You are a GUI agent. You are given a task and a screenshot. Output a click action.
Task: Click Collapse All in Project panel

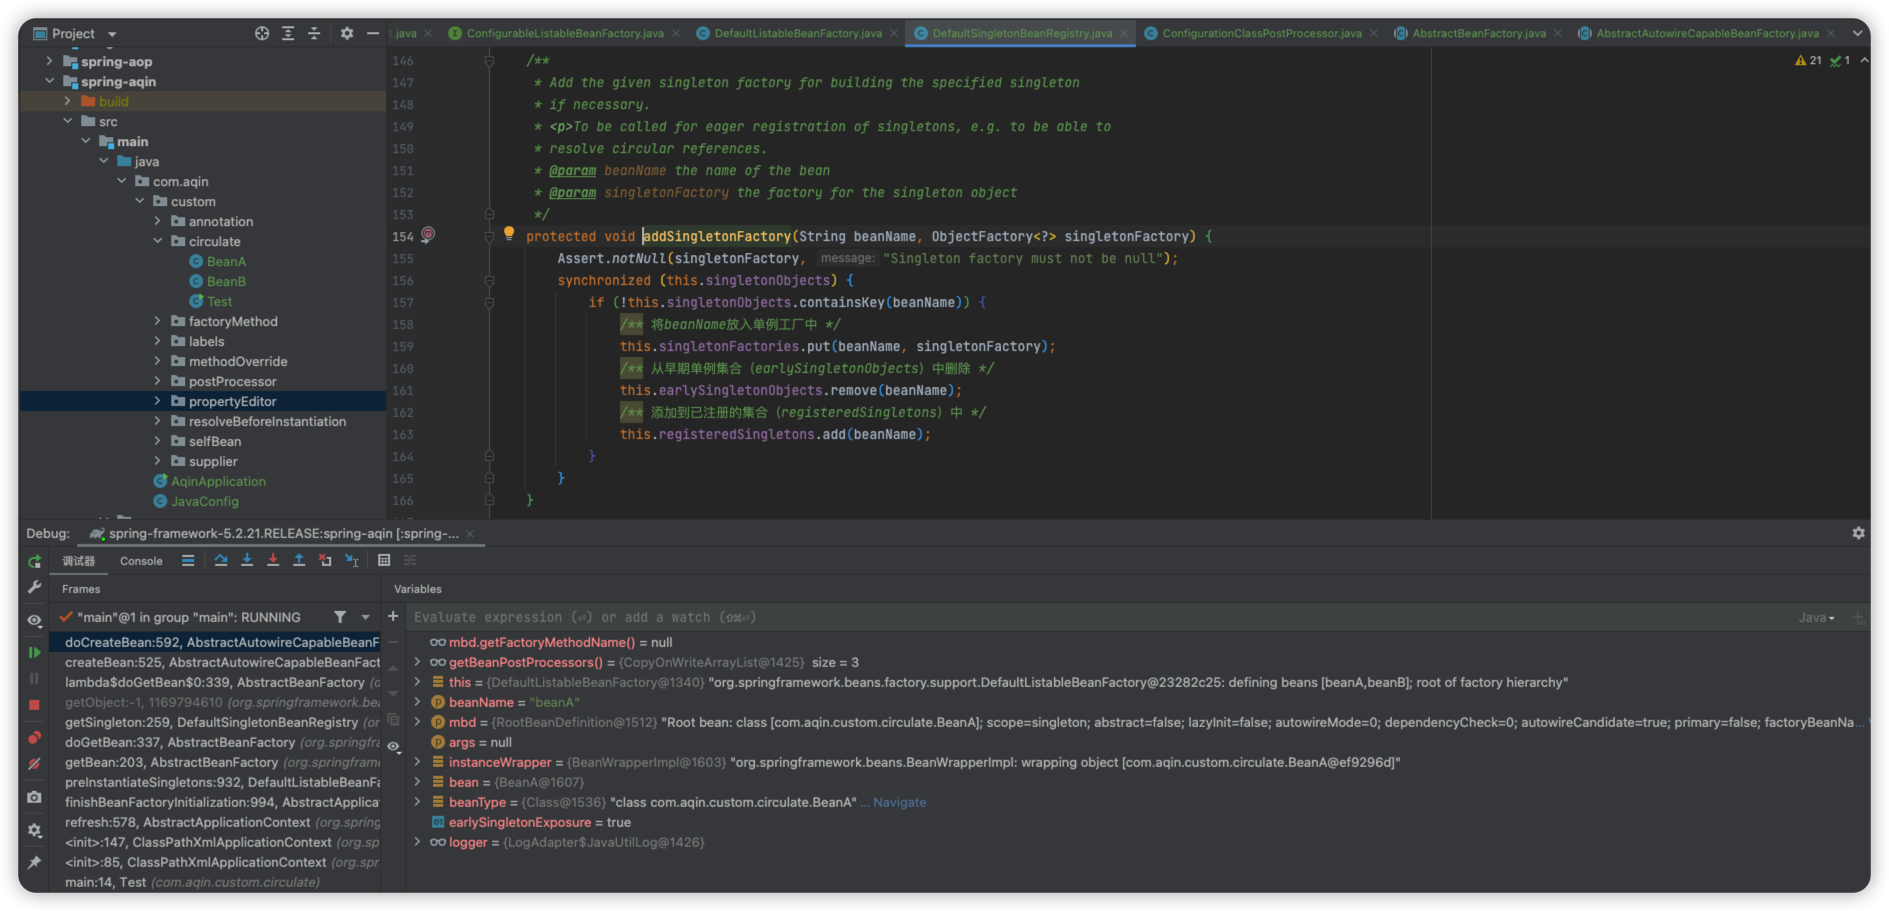coord(314,33)
